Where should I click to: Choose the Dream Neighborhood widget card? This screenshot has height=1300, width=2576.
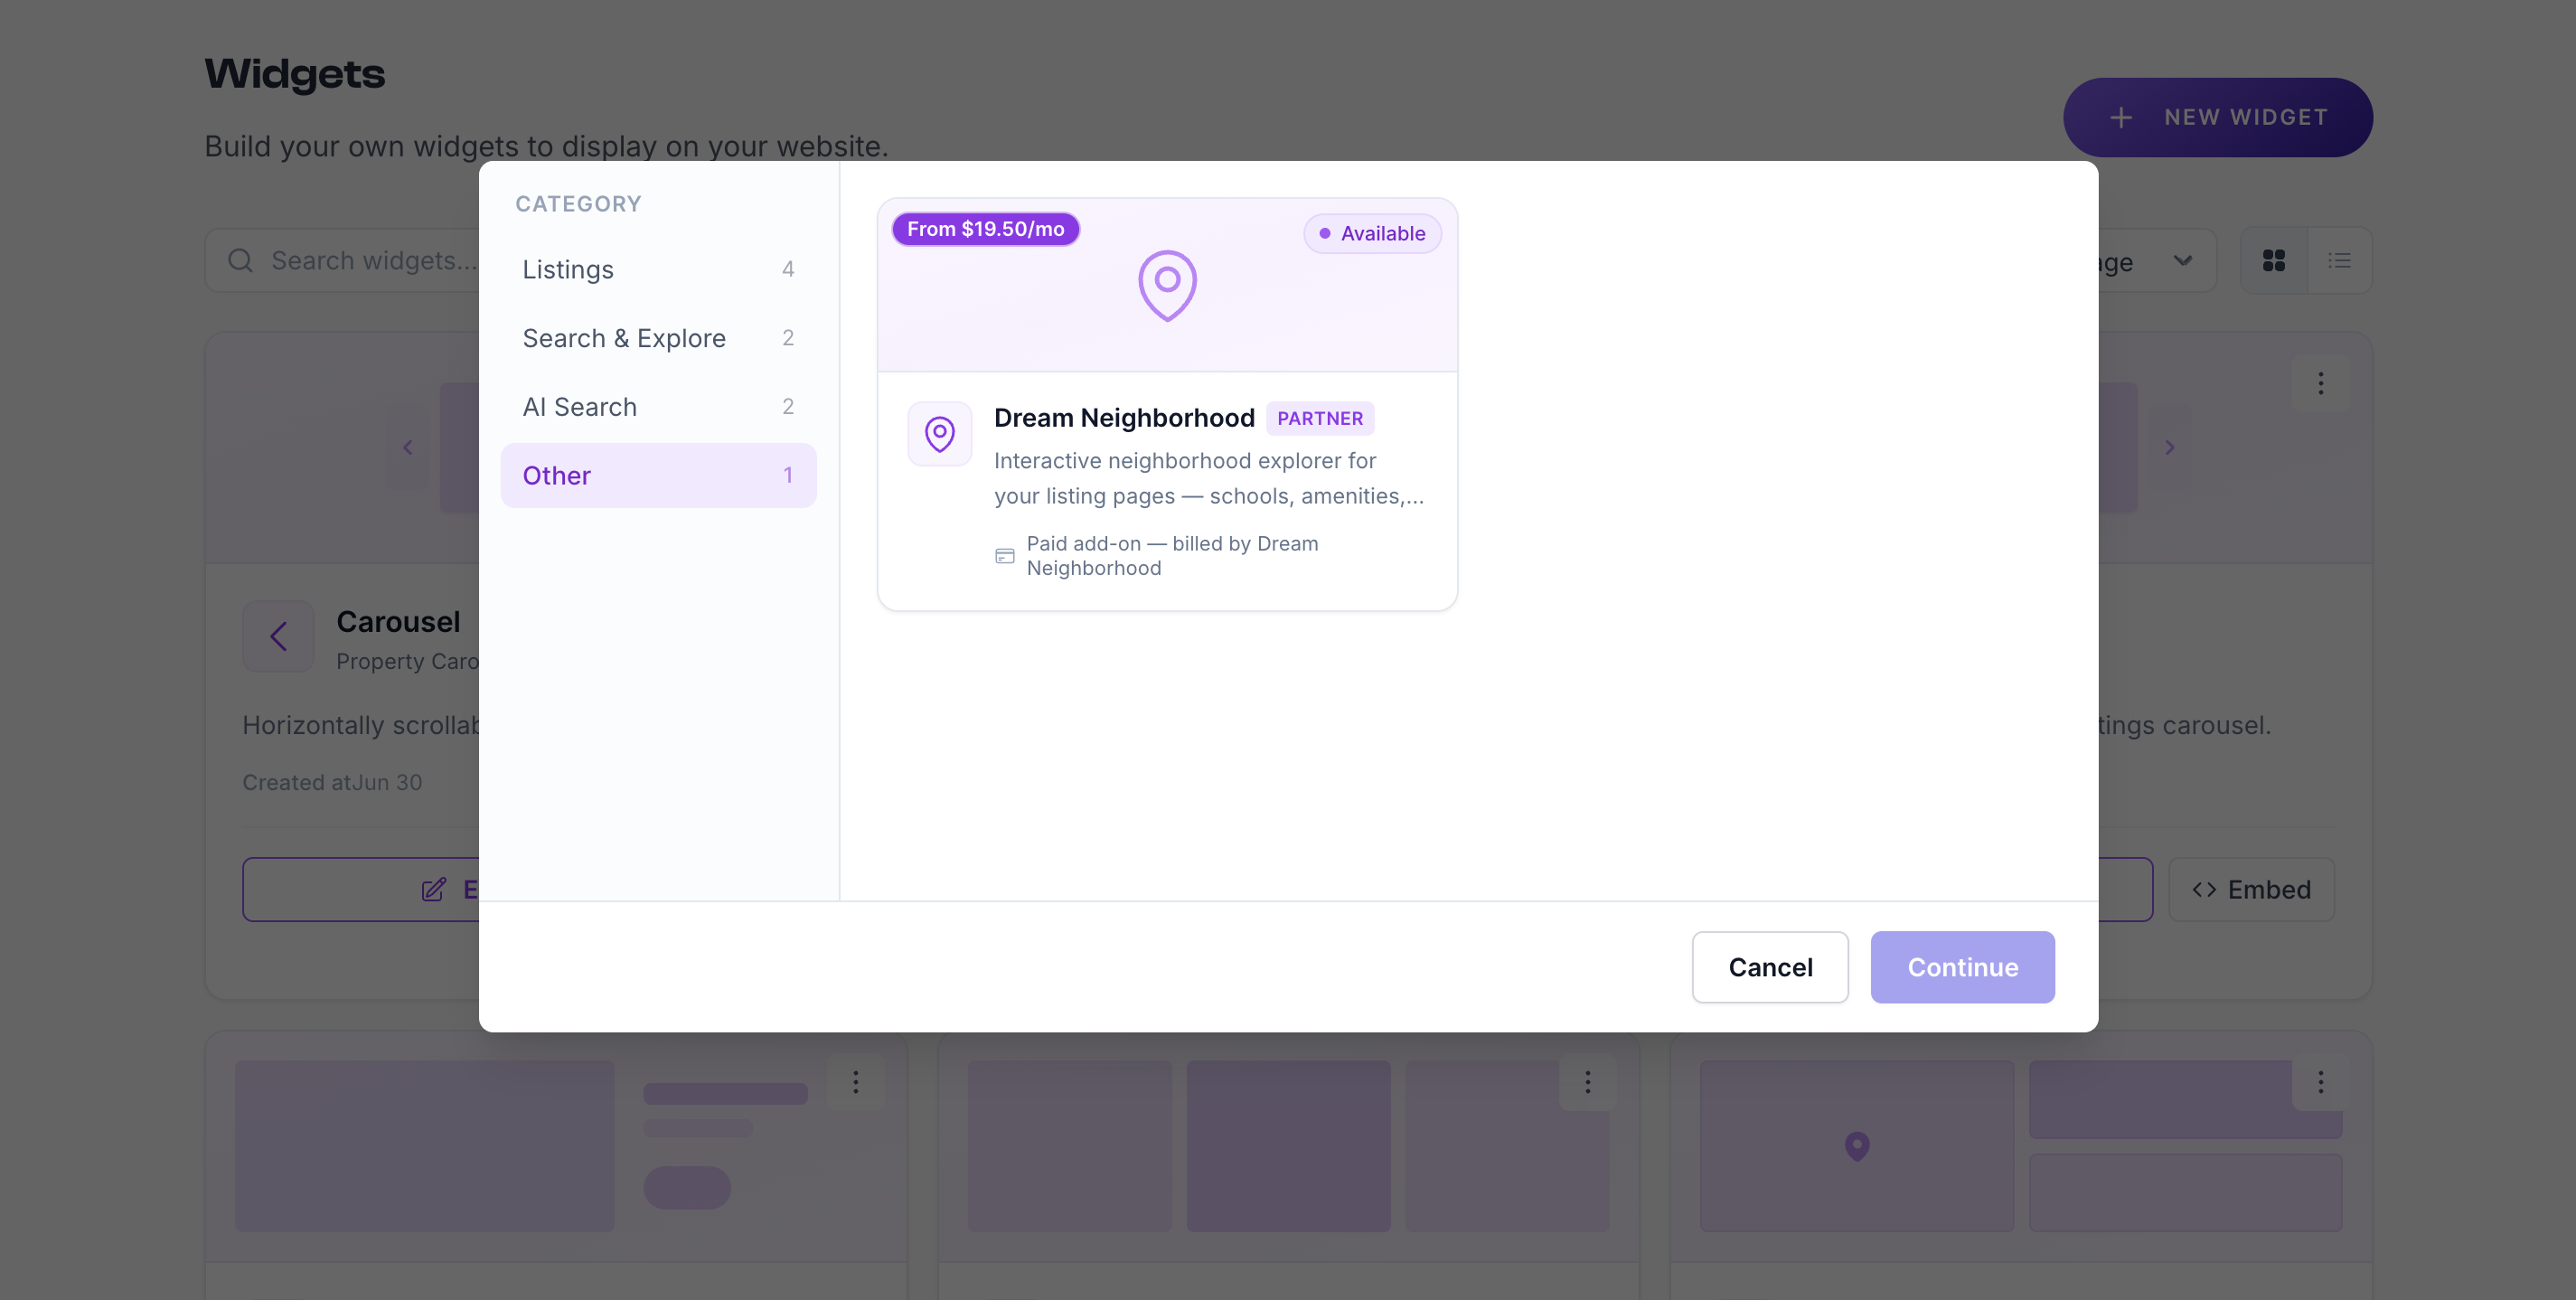[1167, 404]
